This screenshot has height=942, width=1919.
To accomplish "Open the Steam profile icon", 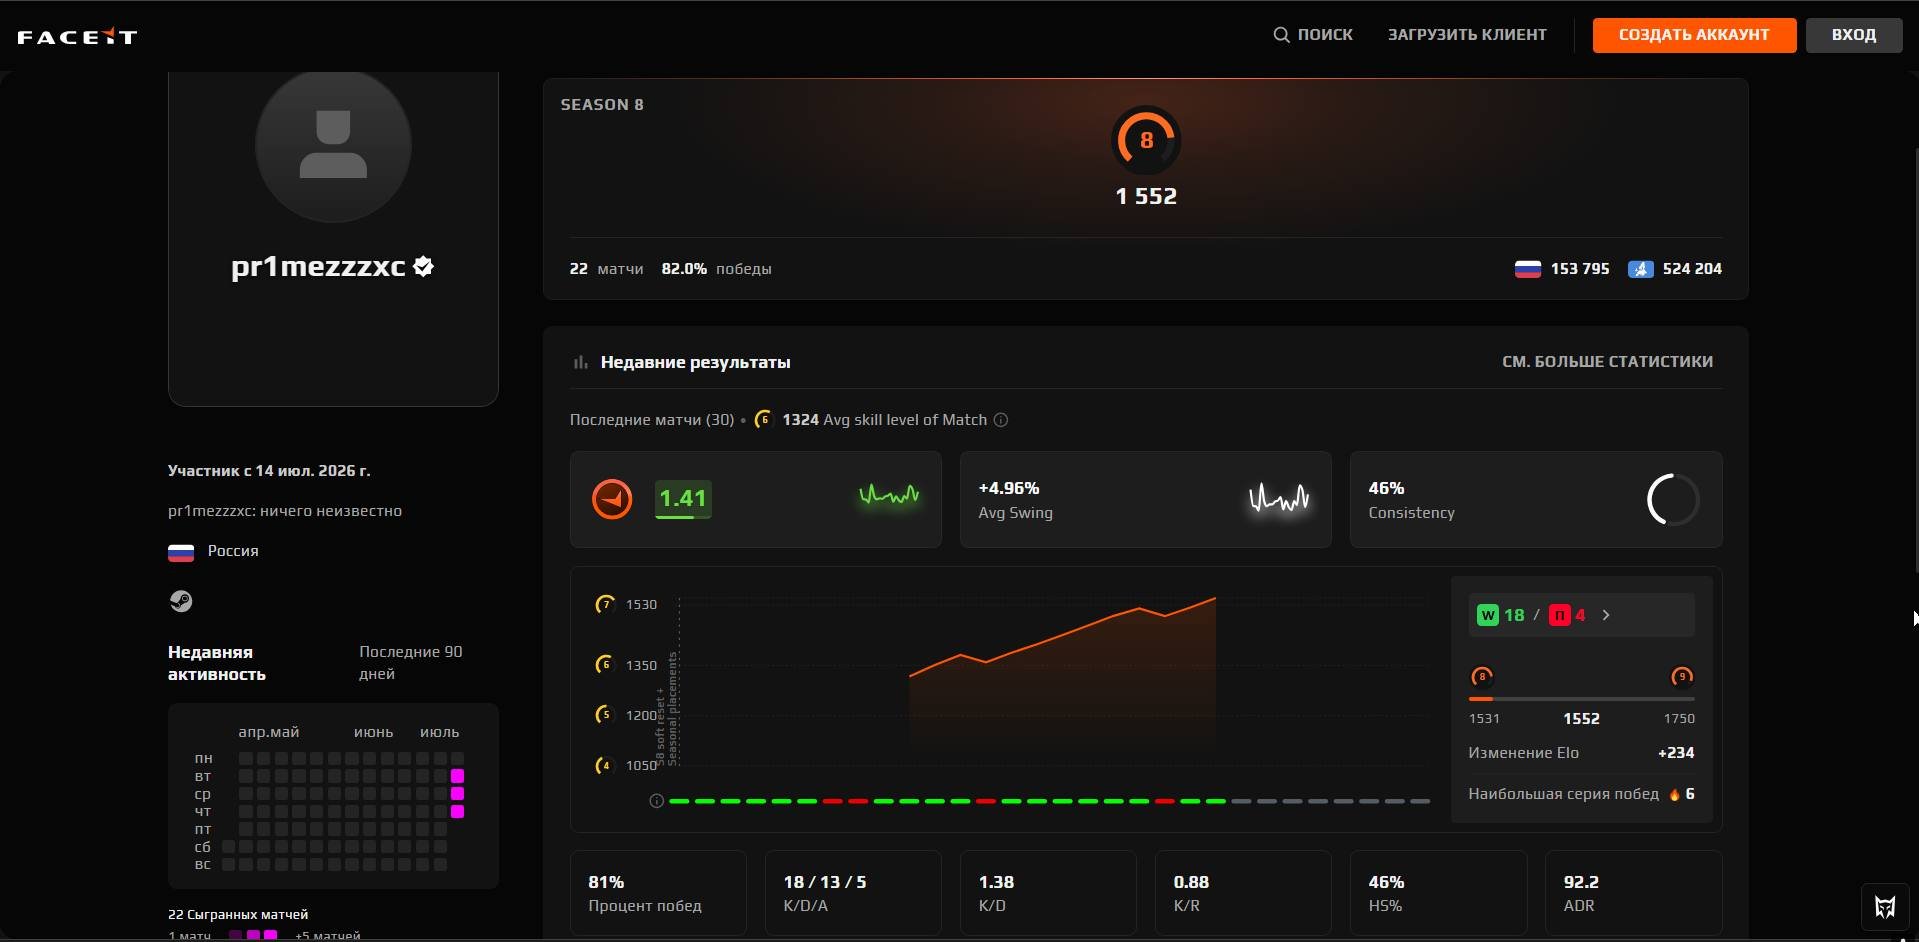I will (180, 601).
